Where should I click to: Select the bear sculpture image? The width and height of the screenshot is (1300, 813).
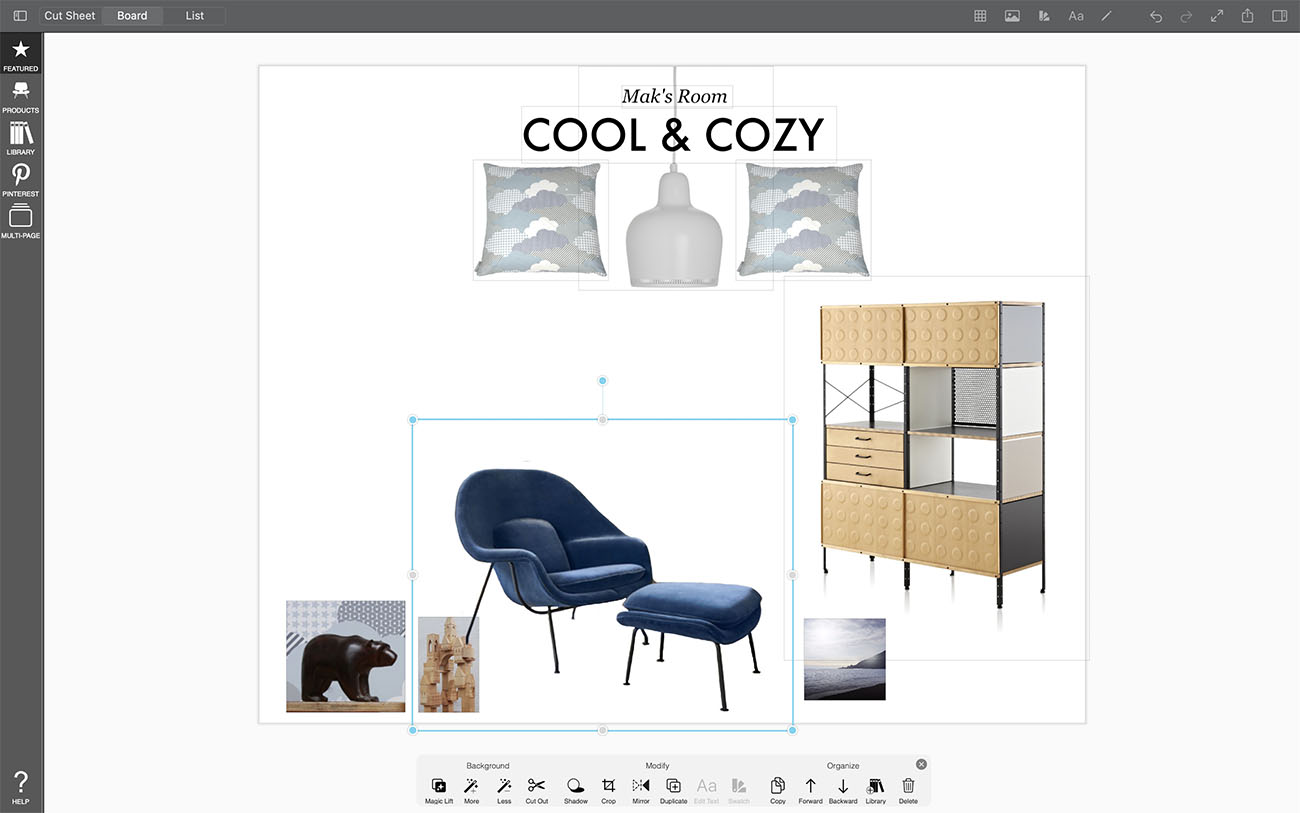[345, 656]
